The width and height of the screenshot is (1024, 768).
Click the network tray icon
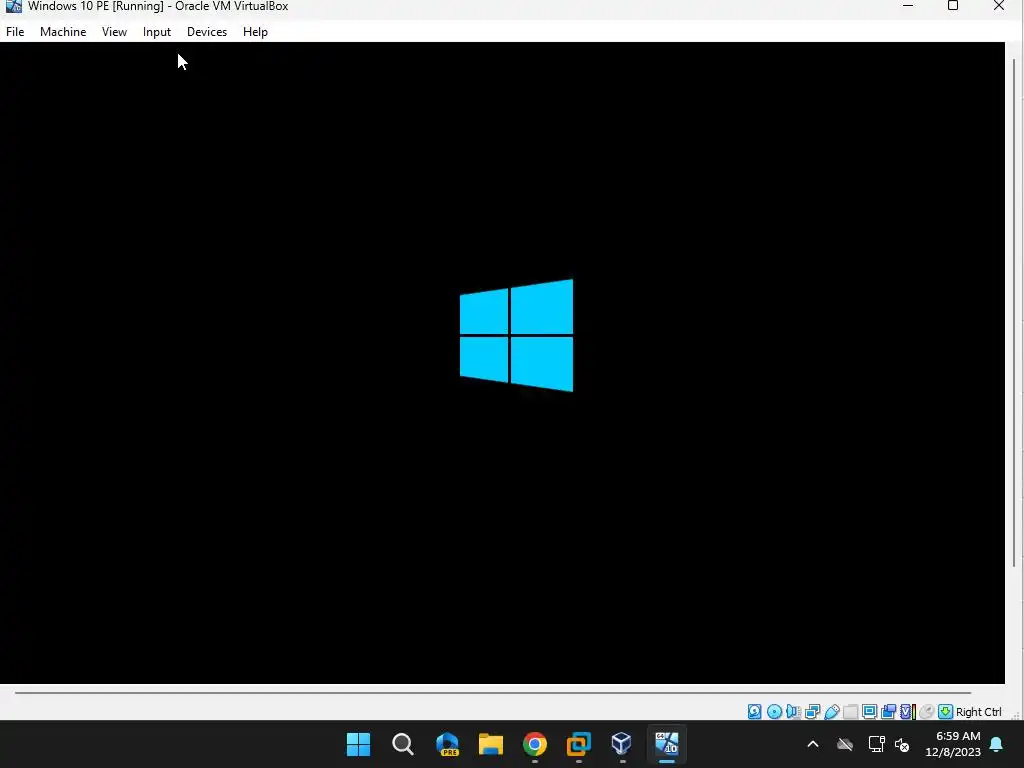coord(876,744)
